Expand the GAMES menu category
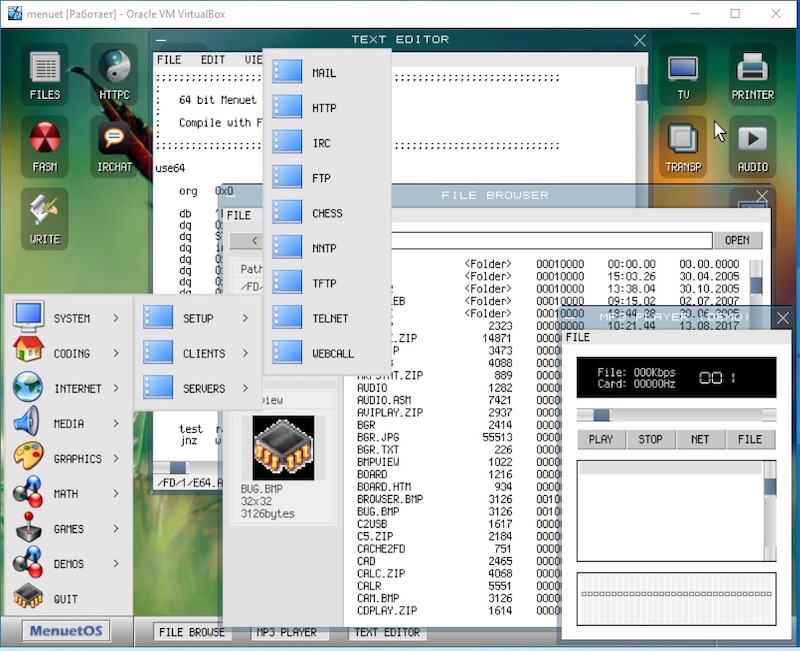 [70, 529]
